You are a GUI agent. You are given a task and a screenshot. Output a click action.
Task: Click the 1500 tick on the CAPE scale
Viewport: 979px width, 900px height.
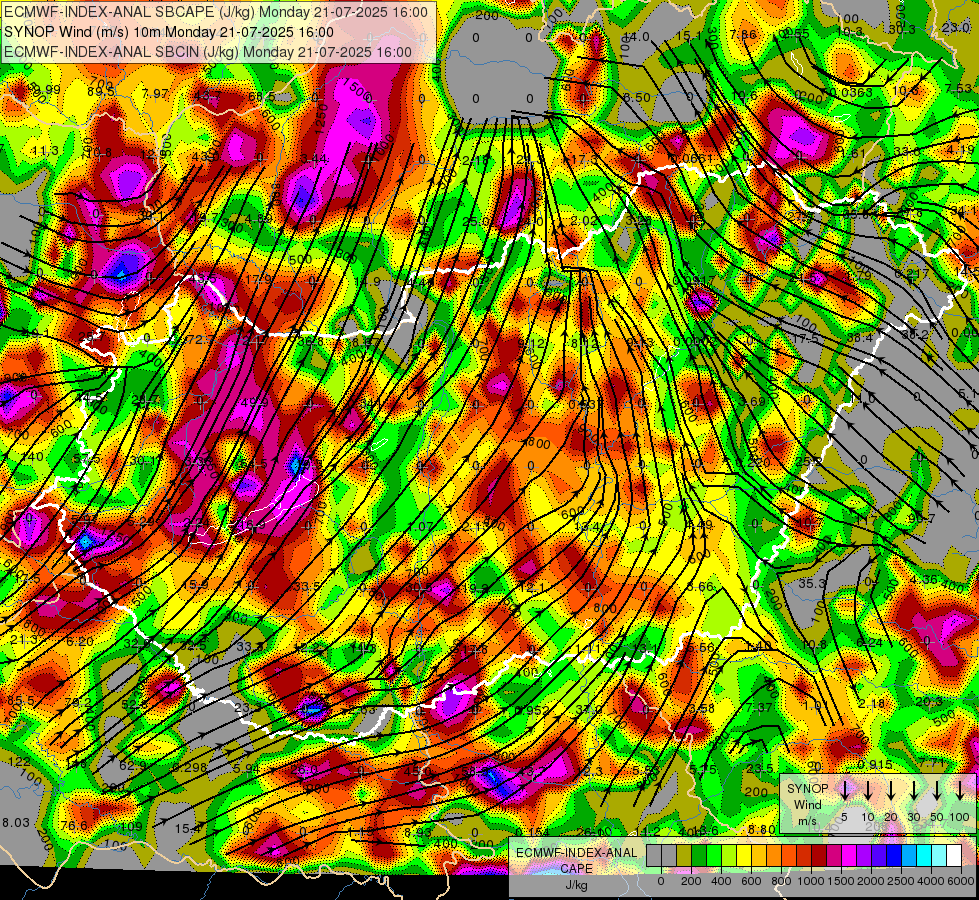pos(841,881)
